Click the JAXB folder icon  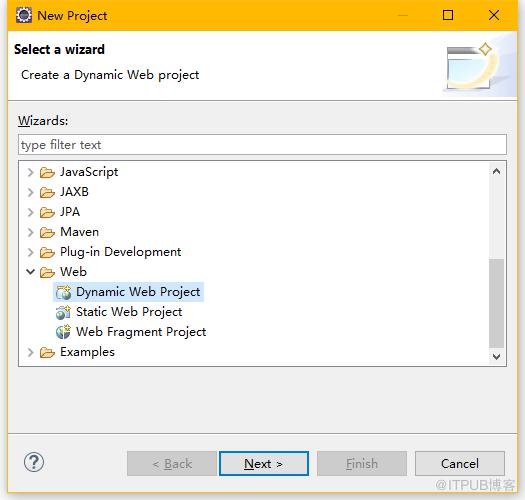click(x=47, y=193)
